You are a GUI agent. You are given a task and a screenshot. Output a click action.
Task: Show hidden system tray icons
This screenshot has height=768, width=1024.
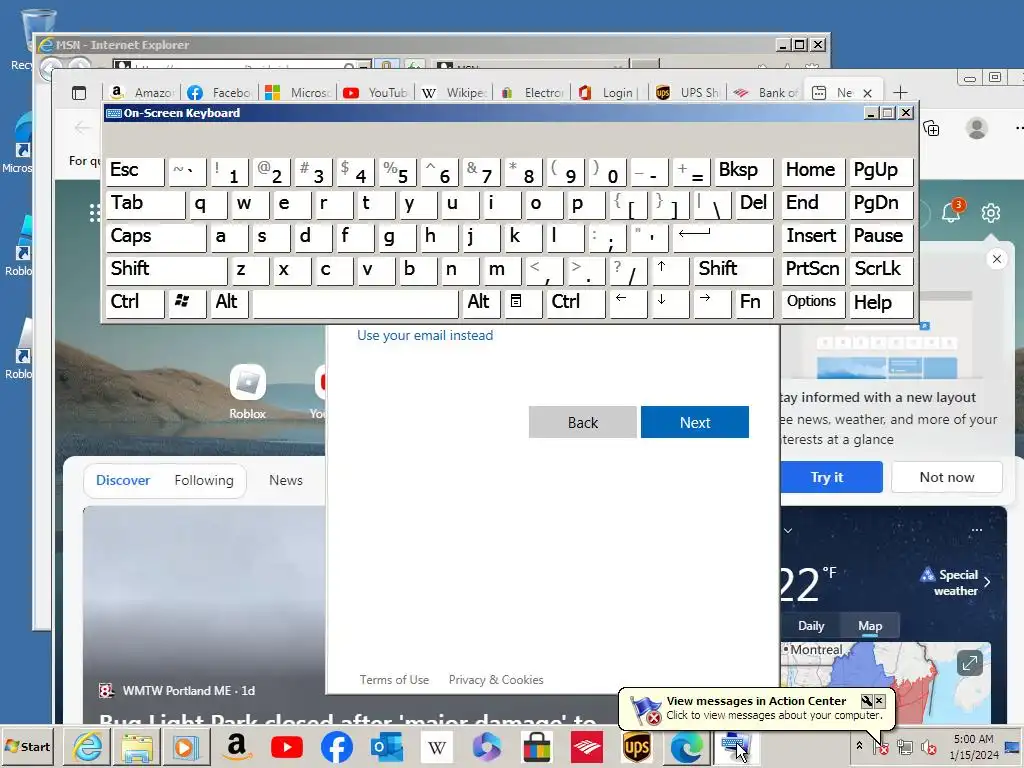(859, 746)
